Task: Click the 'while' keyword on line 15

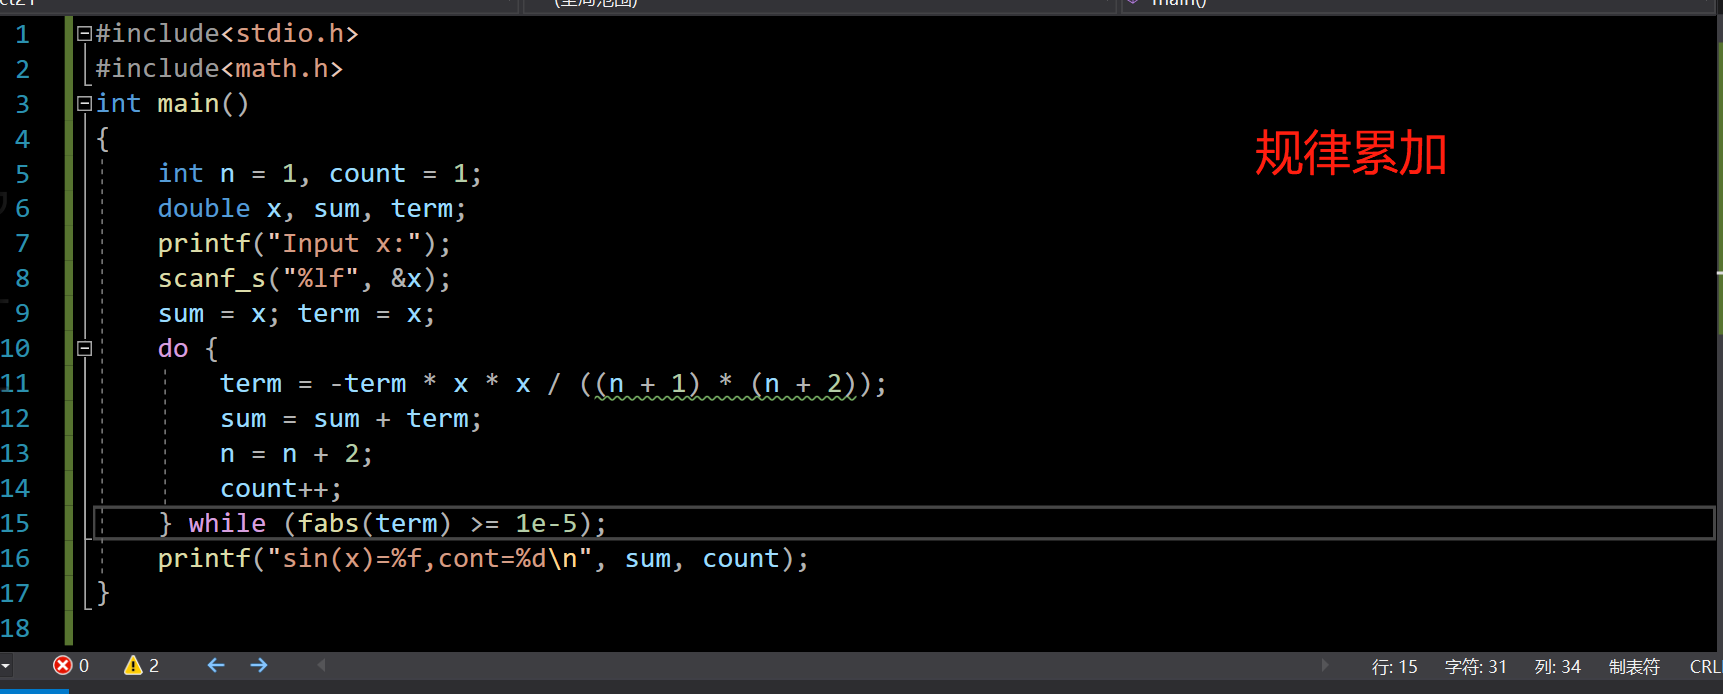Action: (x=227, y=524)
